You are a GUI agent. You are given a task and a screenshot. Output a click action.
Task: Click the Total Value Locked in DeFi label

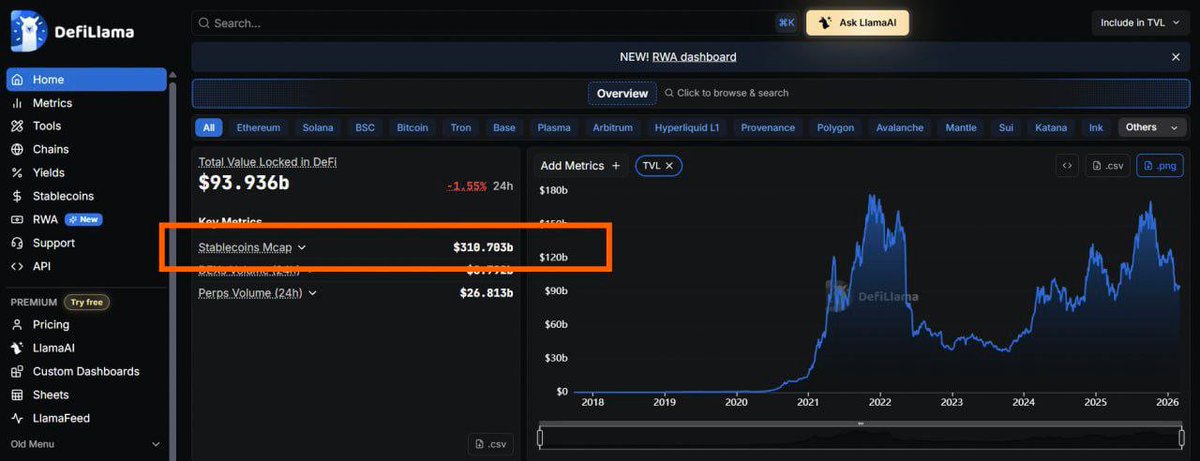(x=268, y=161)
